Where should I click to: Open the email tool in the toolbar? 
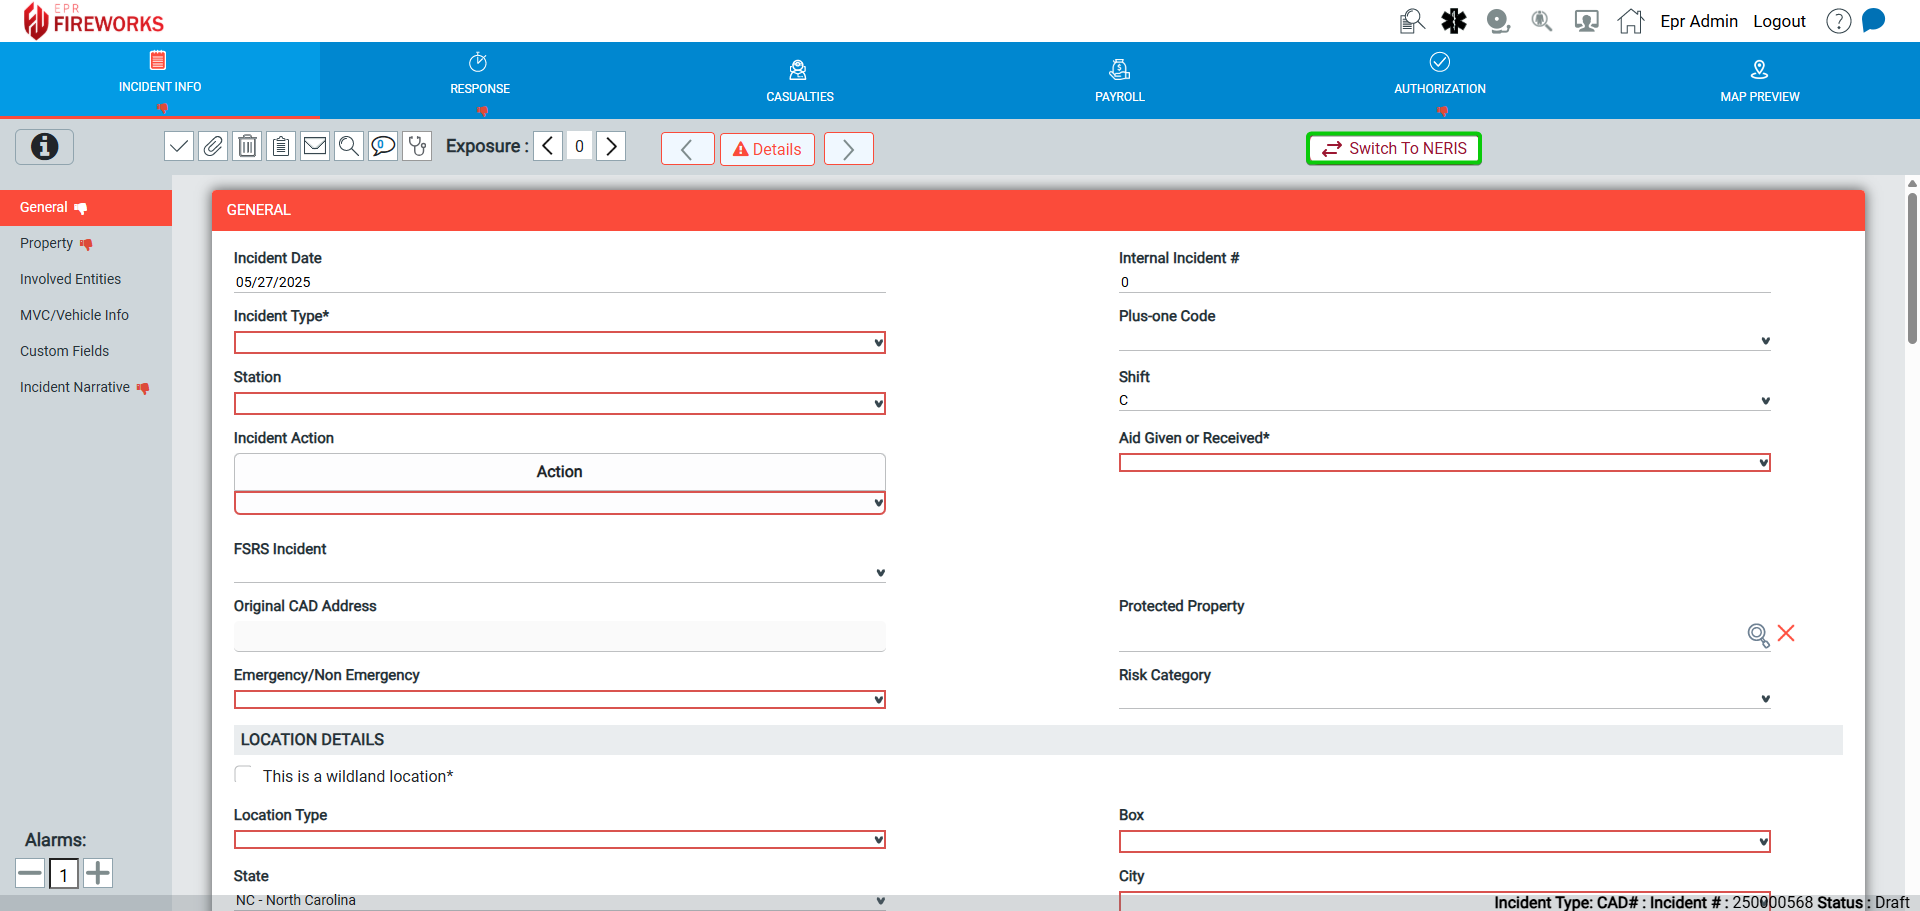click(315, 146)
